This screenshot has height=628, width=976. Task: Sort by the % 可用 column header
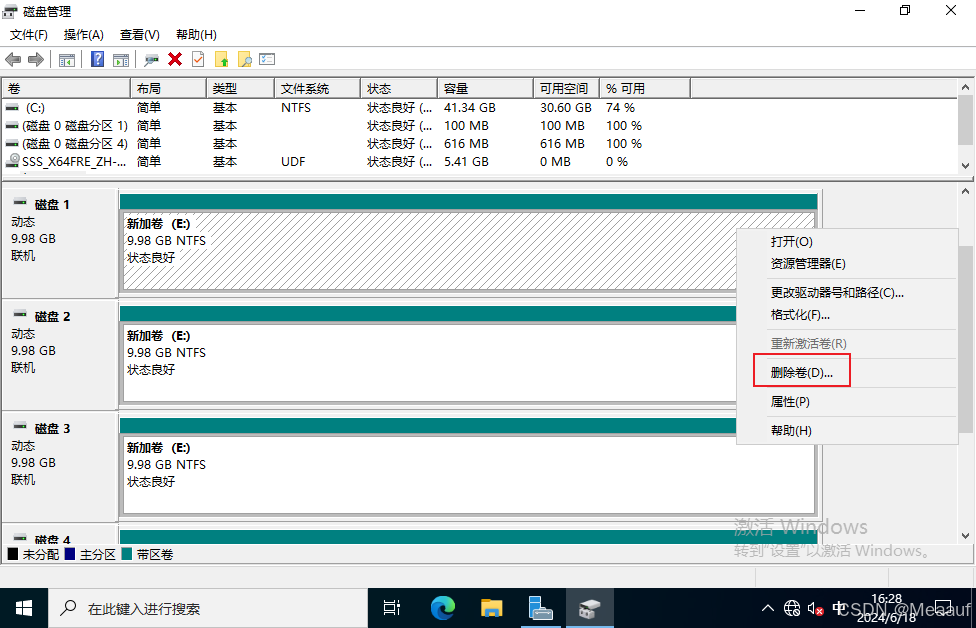[x=645, y=88]
